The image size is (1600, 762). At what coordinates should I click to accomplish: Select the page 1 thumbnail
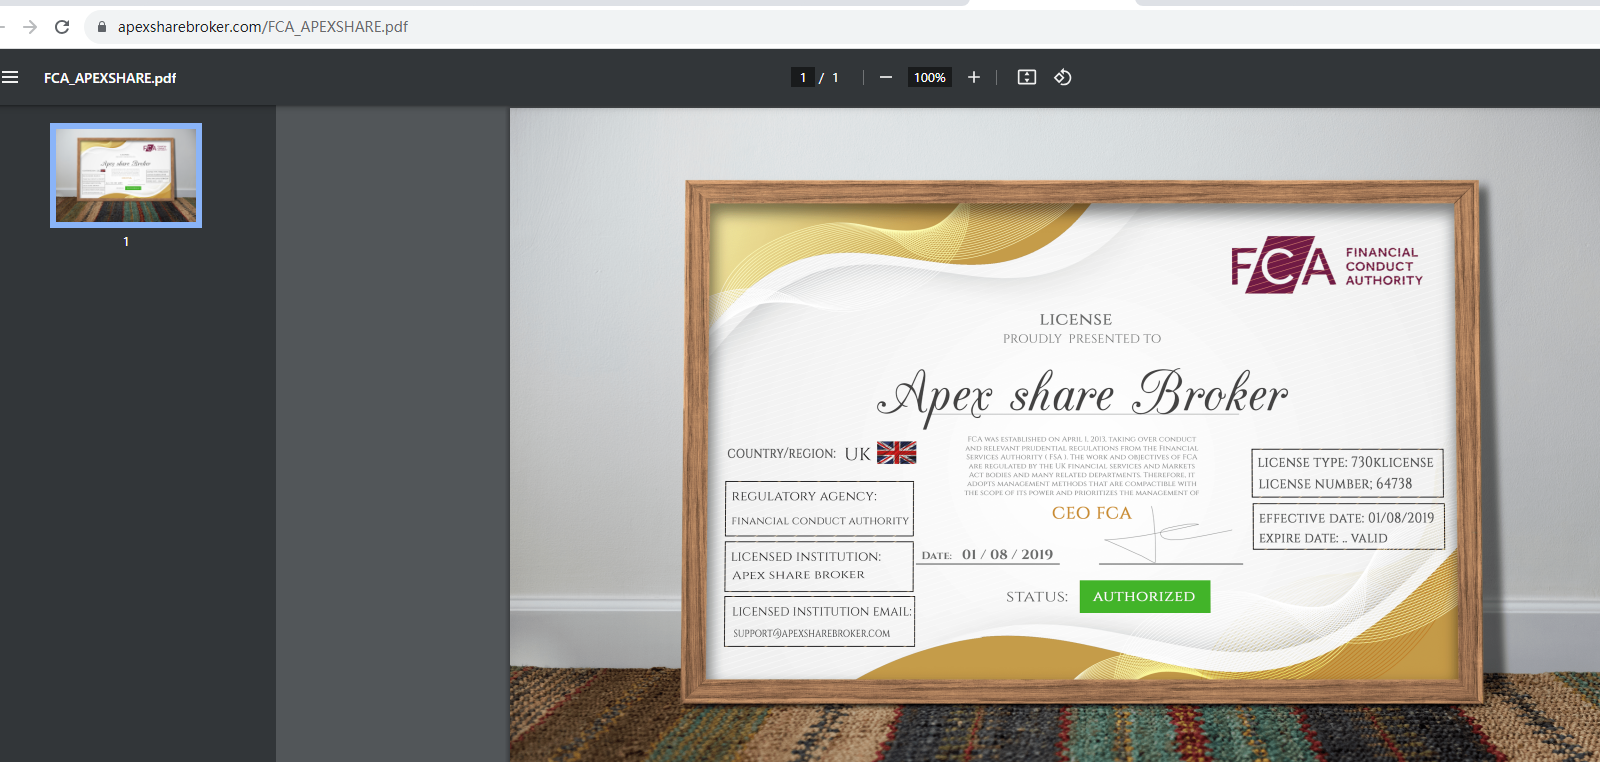(x=126, y=175)
